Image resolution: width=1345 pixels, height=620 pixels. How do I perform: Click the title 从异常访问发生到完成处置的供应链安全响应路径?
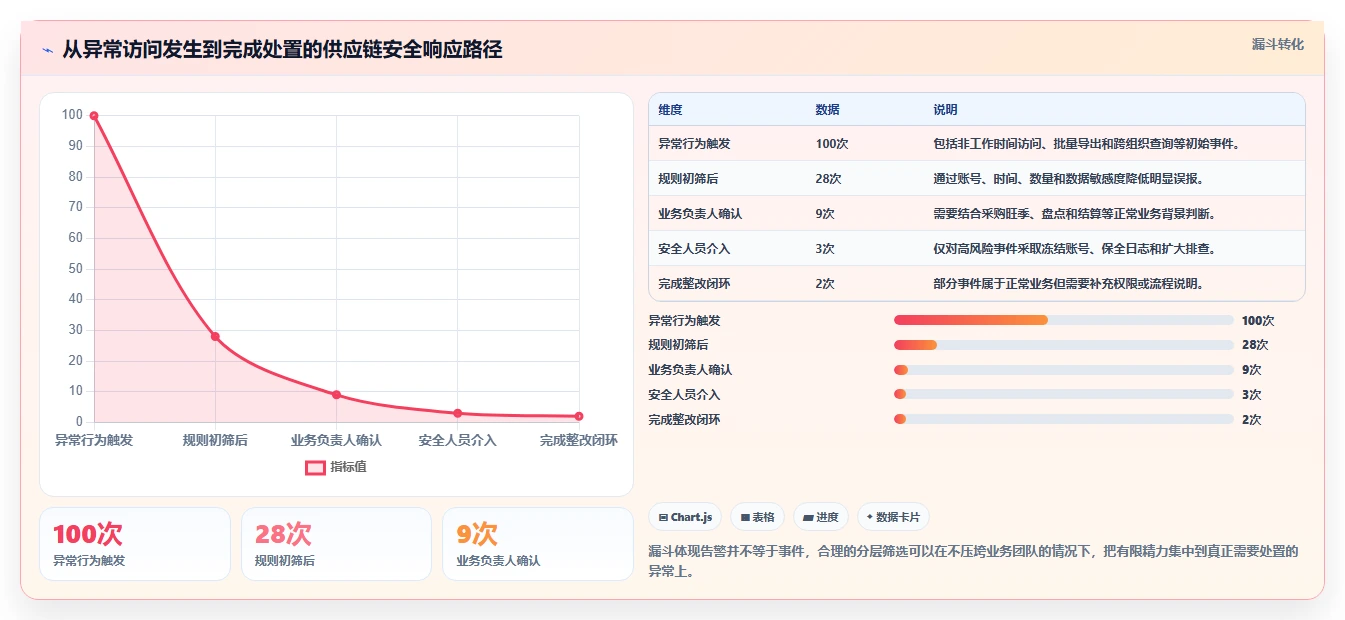click(x=282, y=50)
